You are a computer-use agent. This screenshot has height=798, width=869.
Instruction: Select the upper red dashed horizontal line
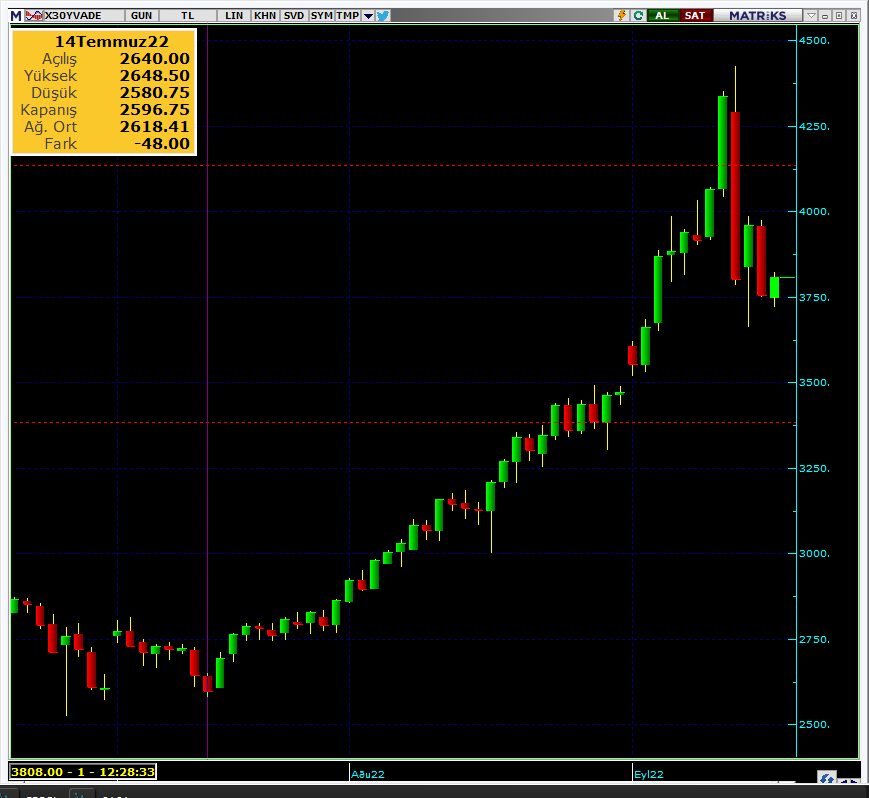click(x=405, y=166)
